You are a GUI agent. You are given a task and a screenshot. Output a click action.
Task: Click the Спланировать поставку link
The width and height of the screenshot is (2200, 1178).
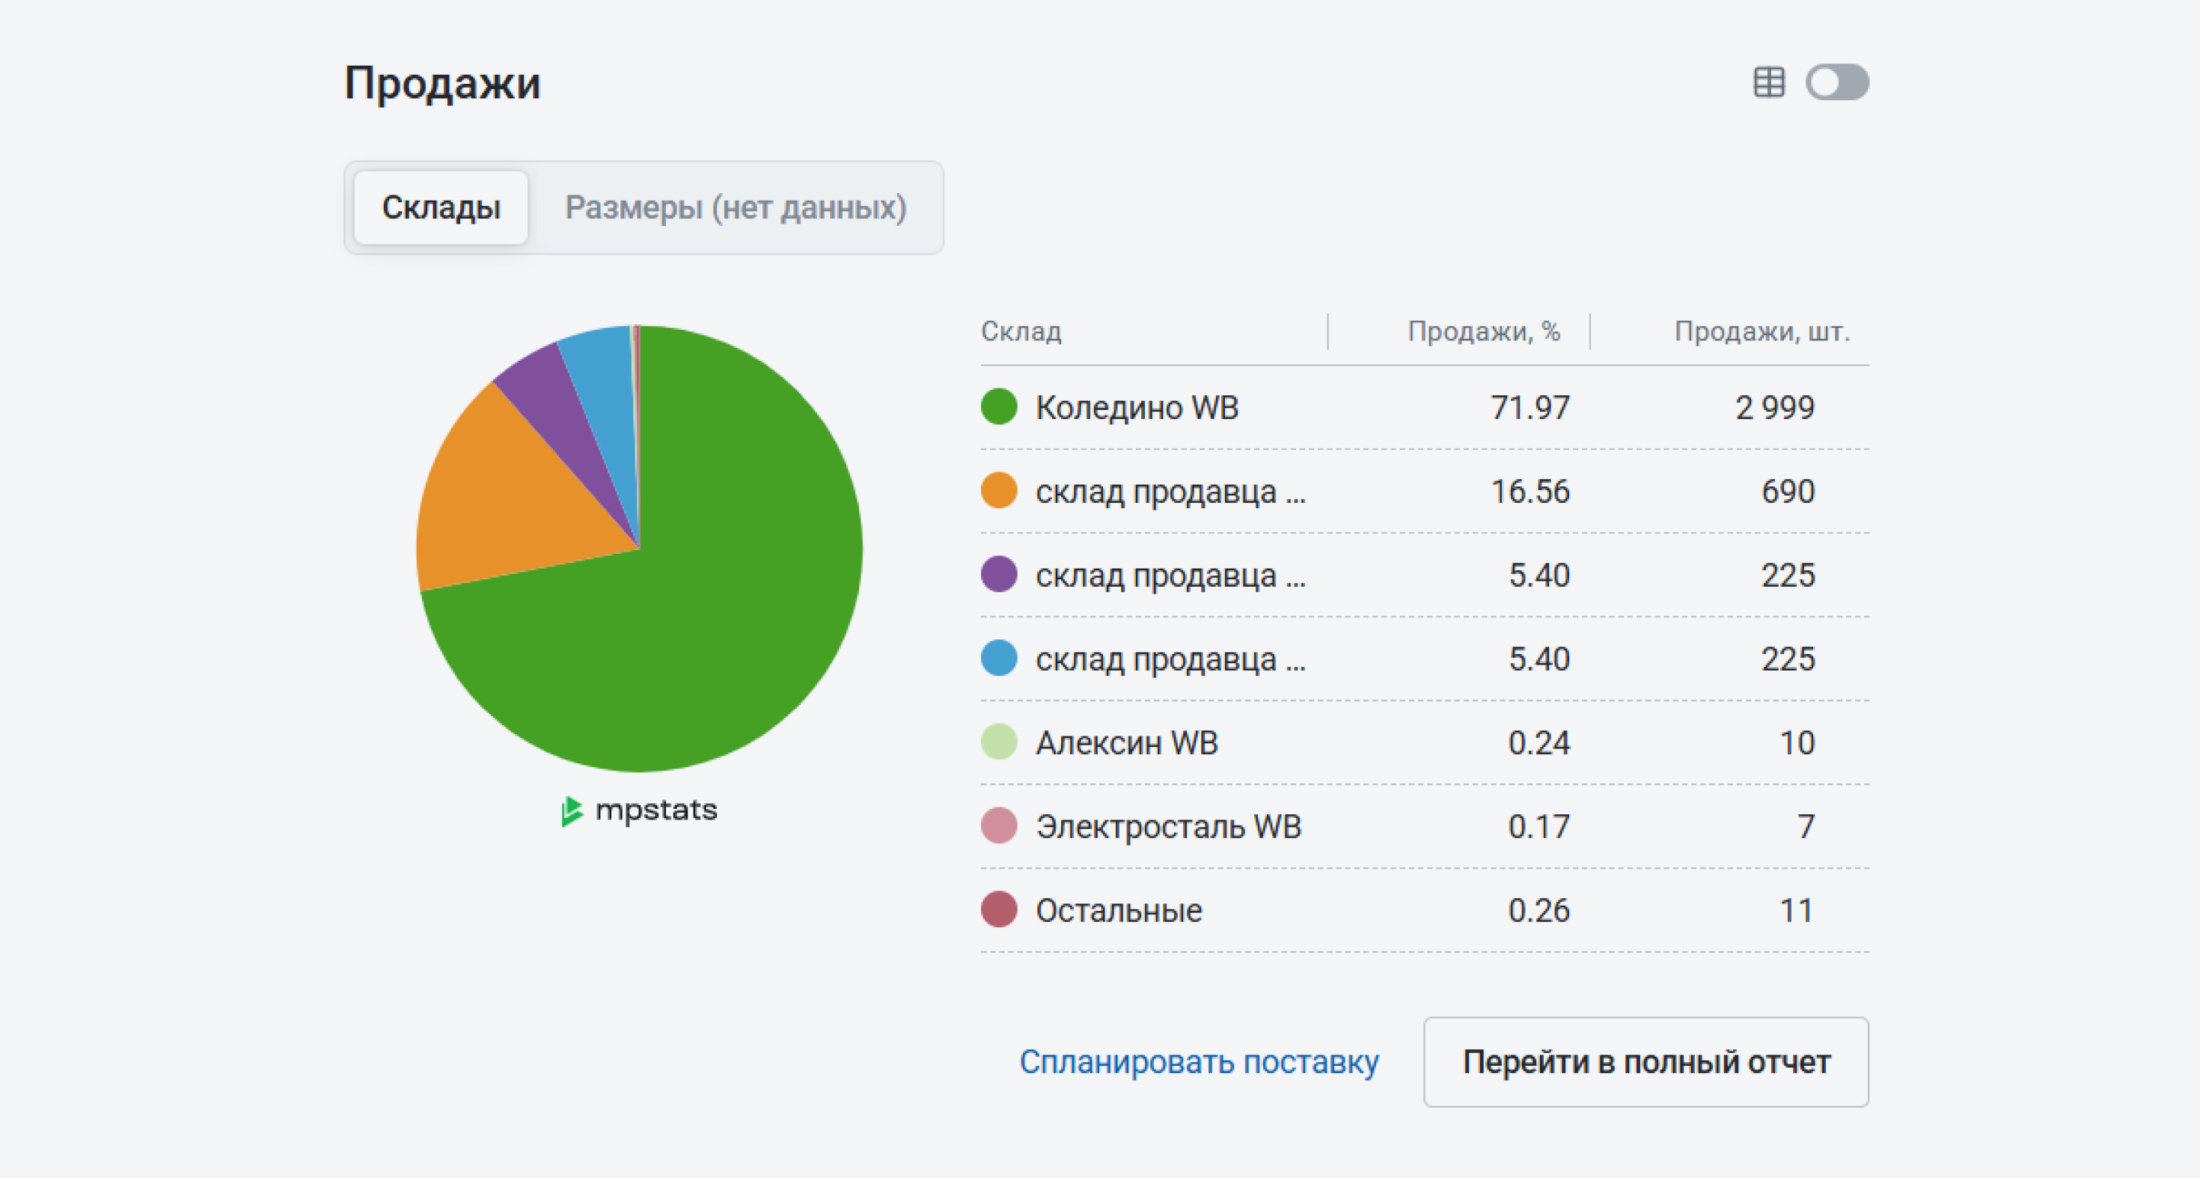[1199, 1062]
